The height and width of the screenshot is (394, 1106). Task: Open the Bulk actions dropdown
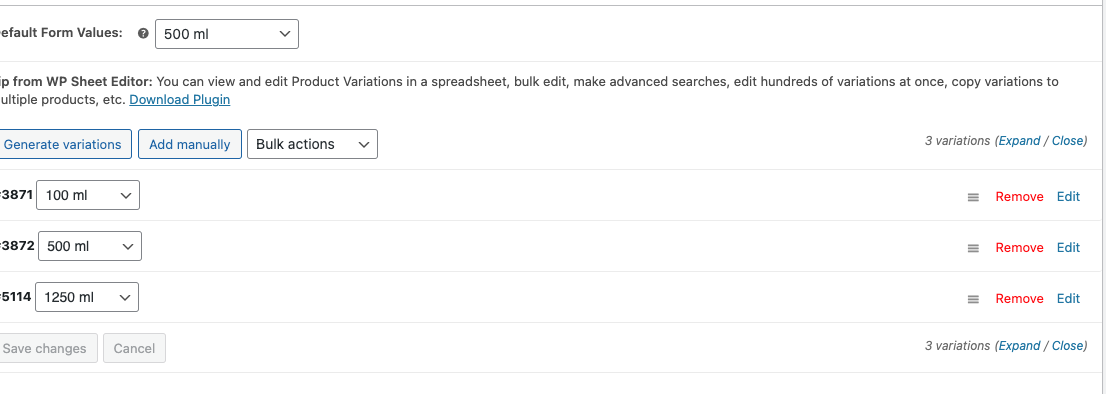pos(312,144)
